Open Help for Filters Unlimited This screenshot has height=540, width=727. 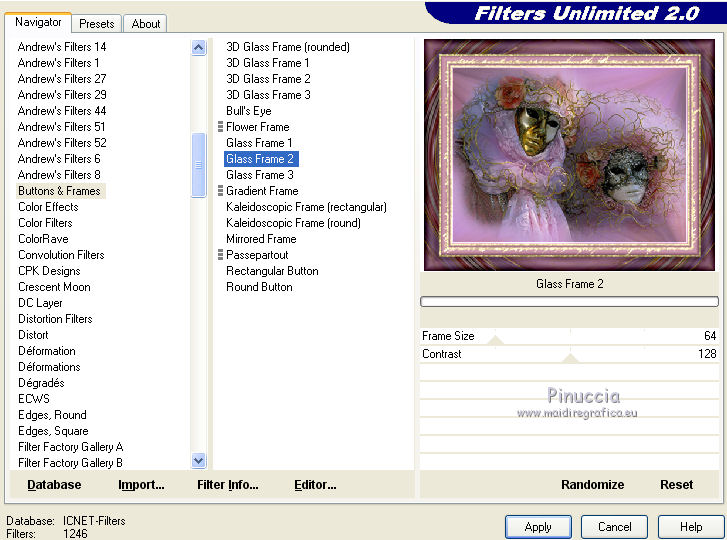[691, 527]
